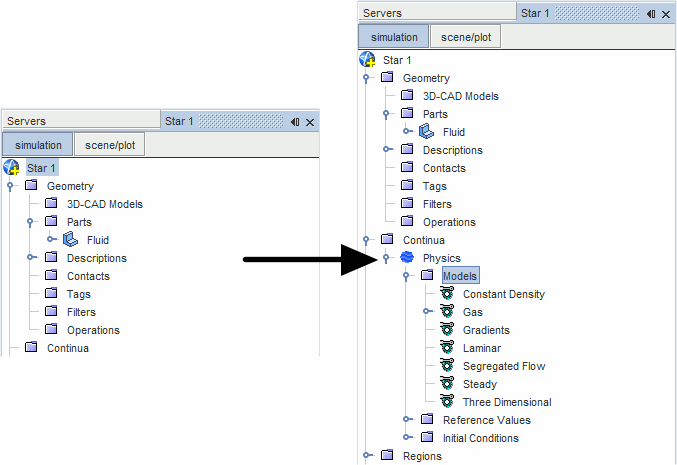Click the Three Dimensional model icon
Image resolution: width=677 pixels, height=465 pixels.
point(446,402)
